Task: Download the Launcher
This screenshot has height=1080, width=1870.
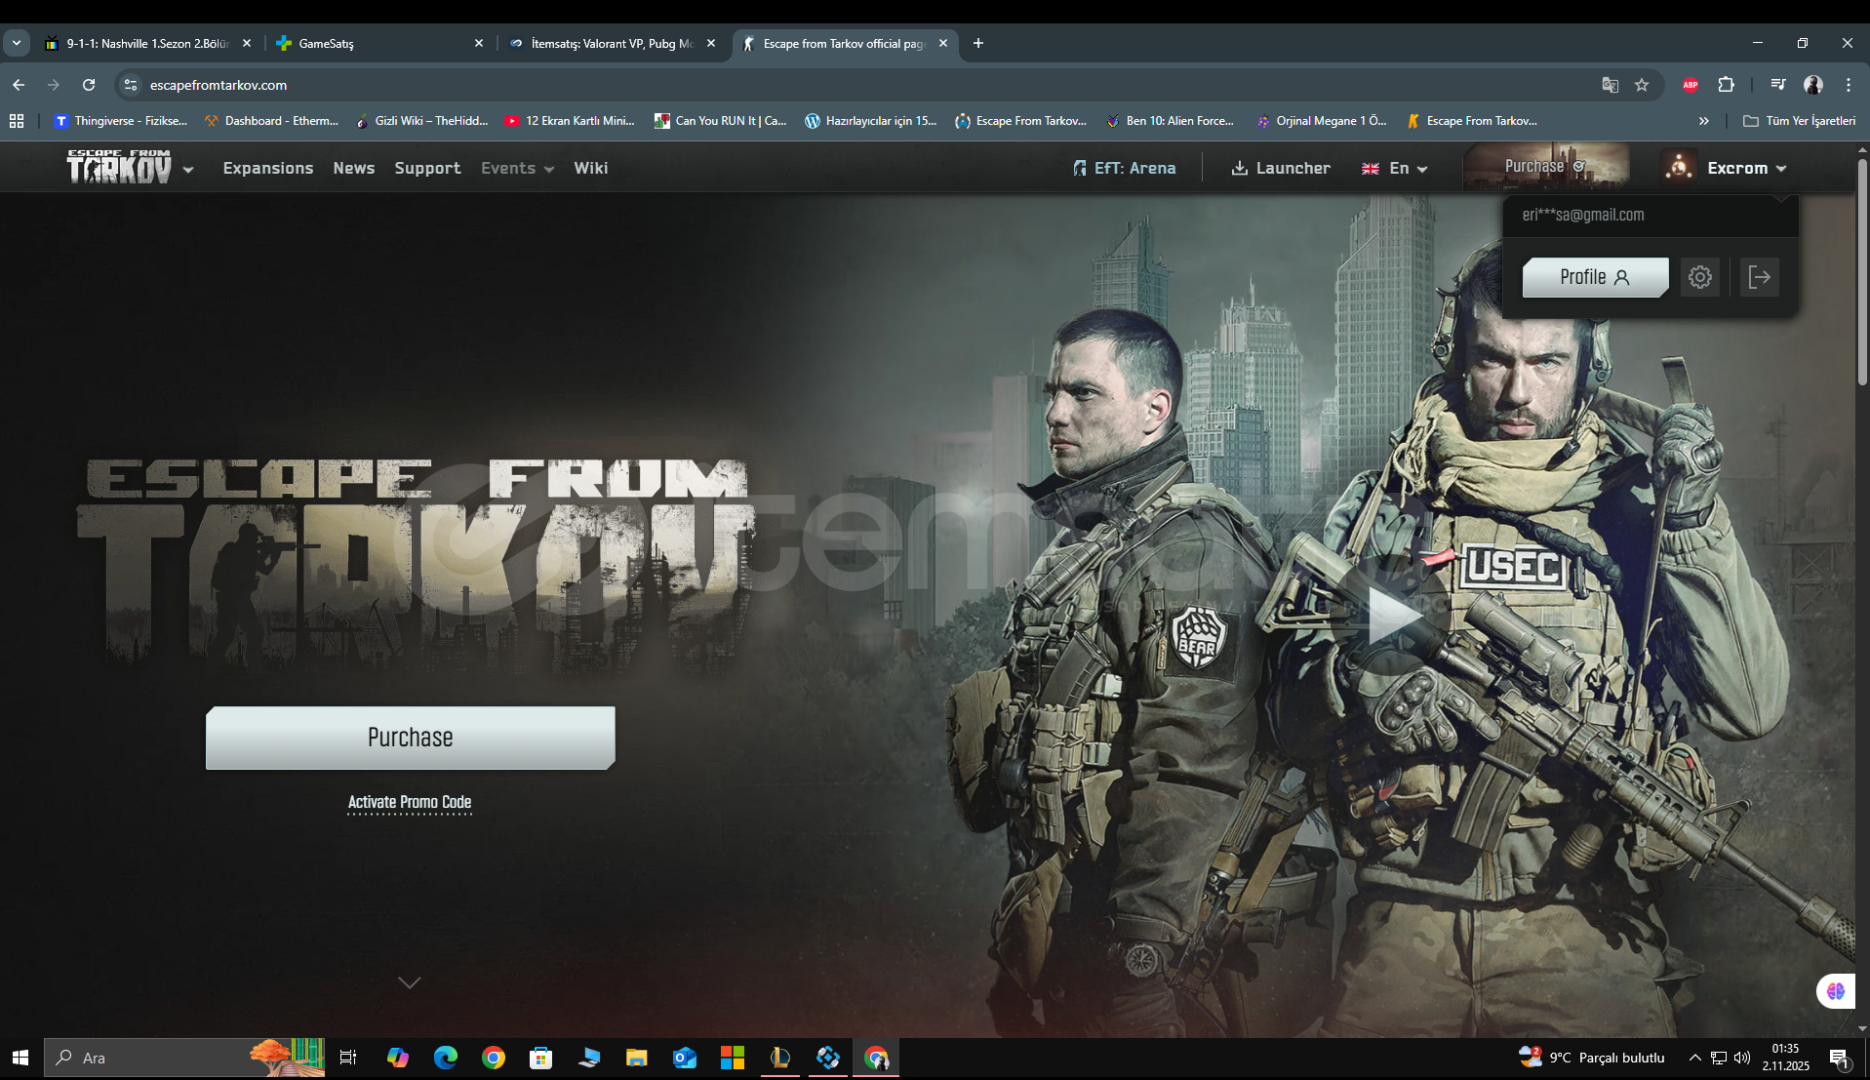Action: pos(1281,168)
